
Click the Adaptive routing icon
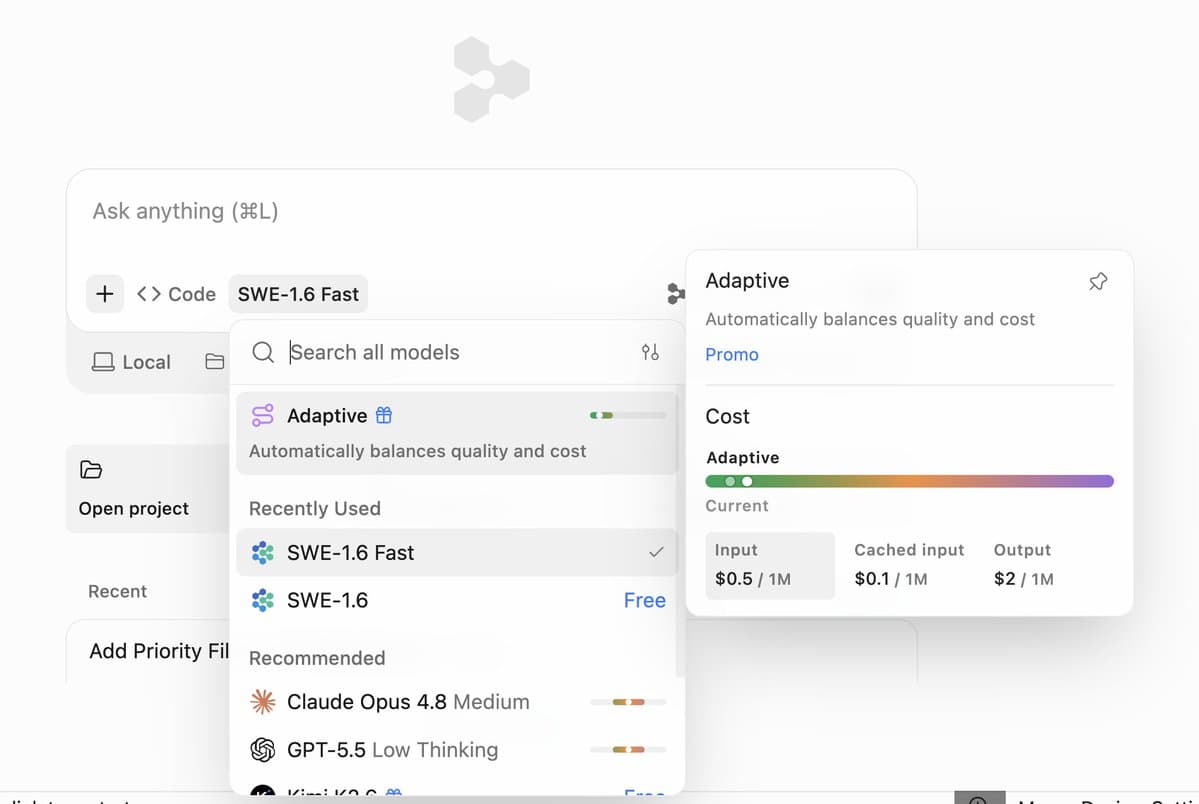click(262, 415)
